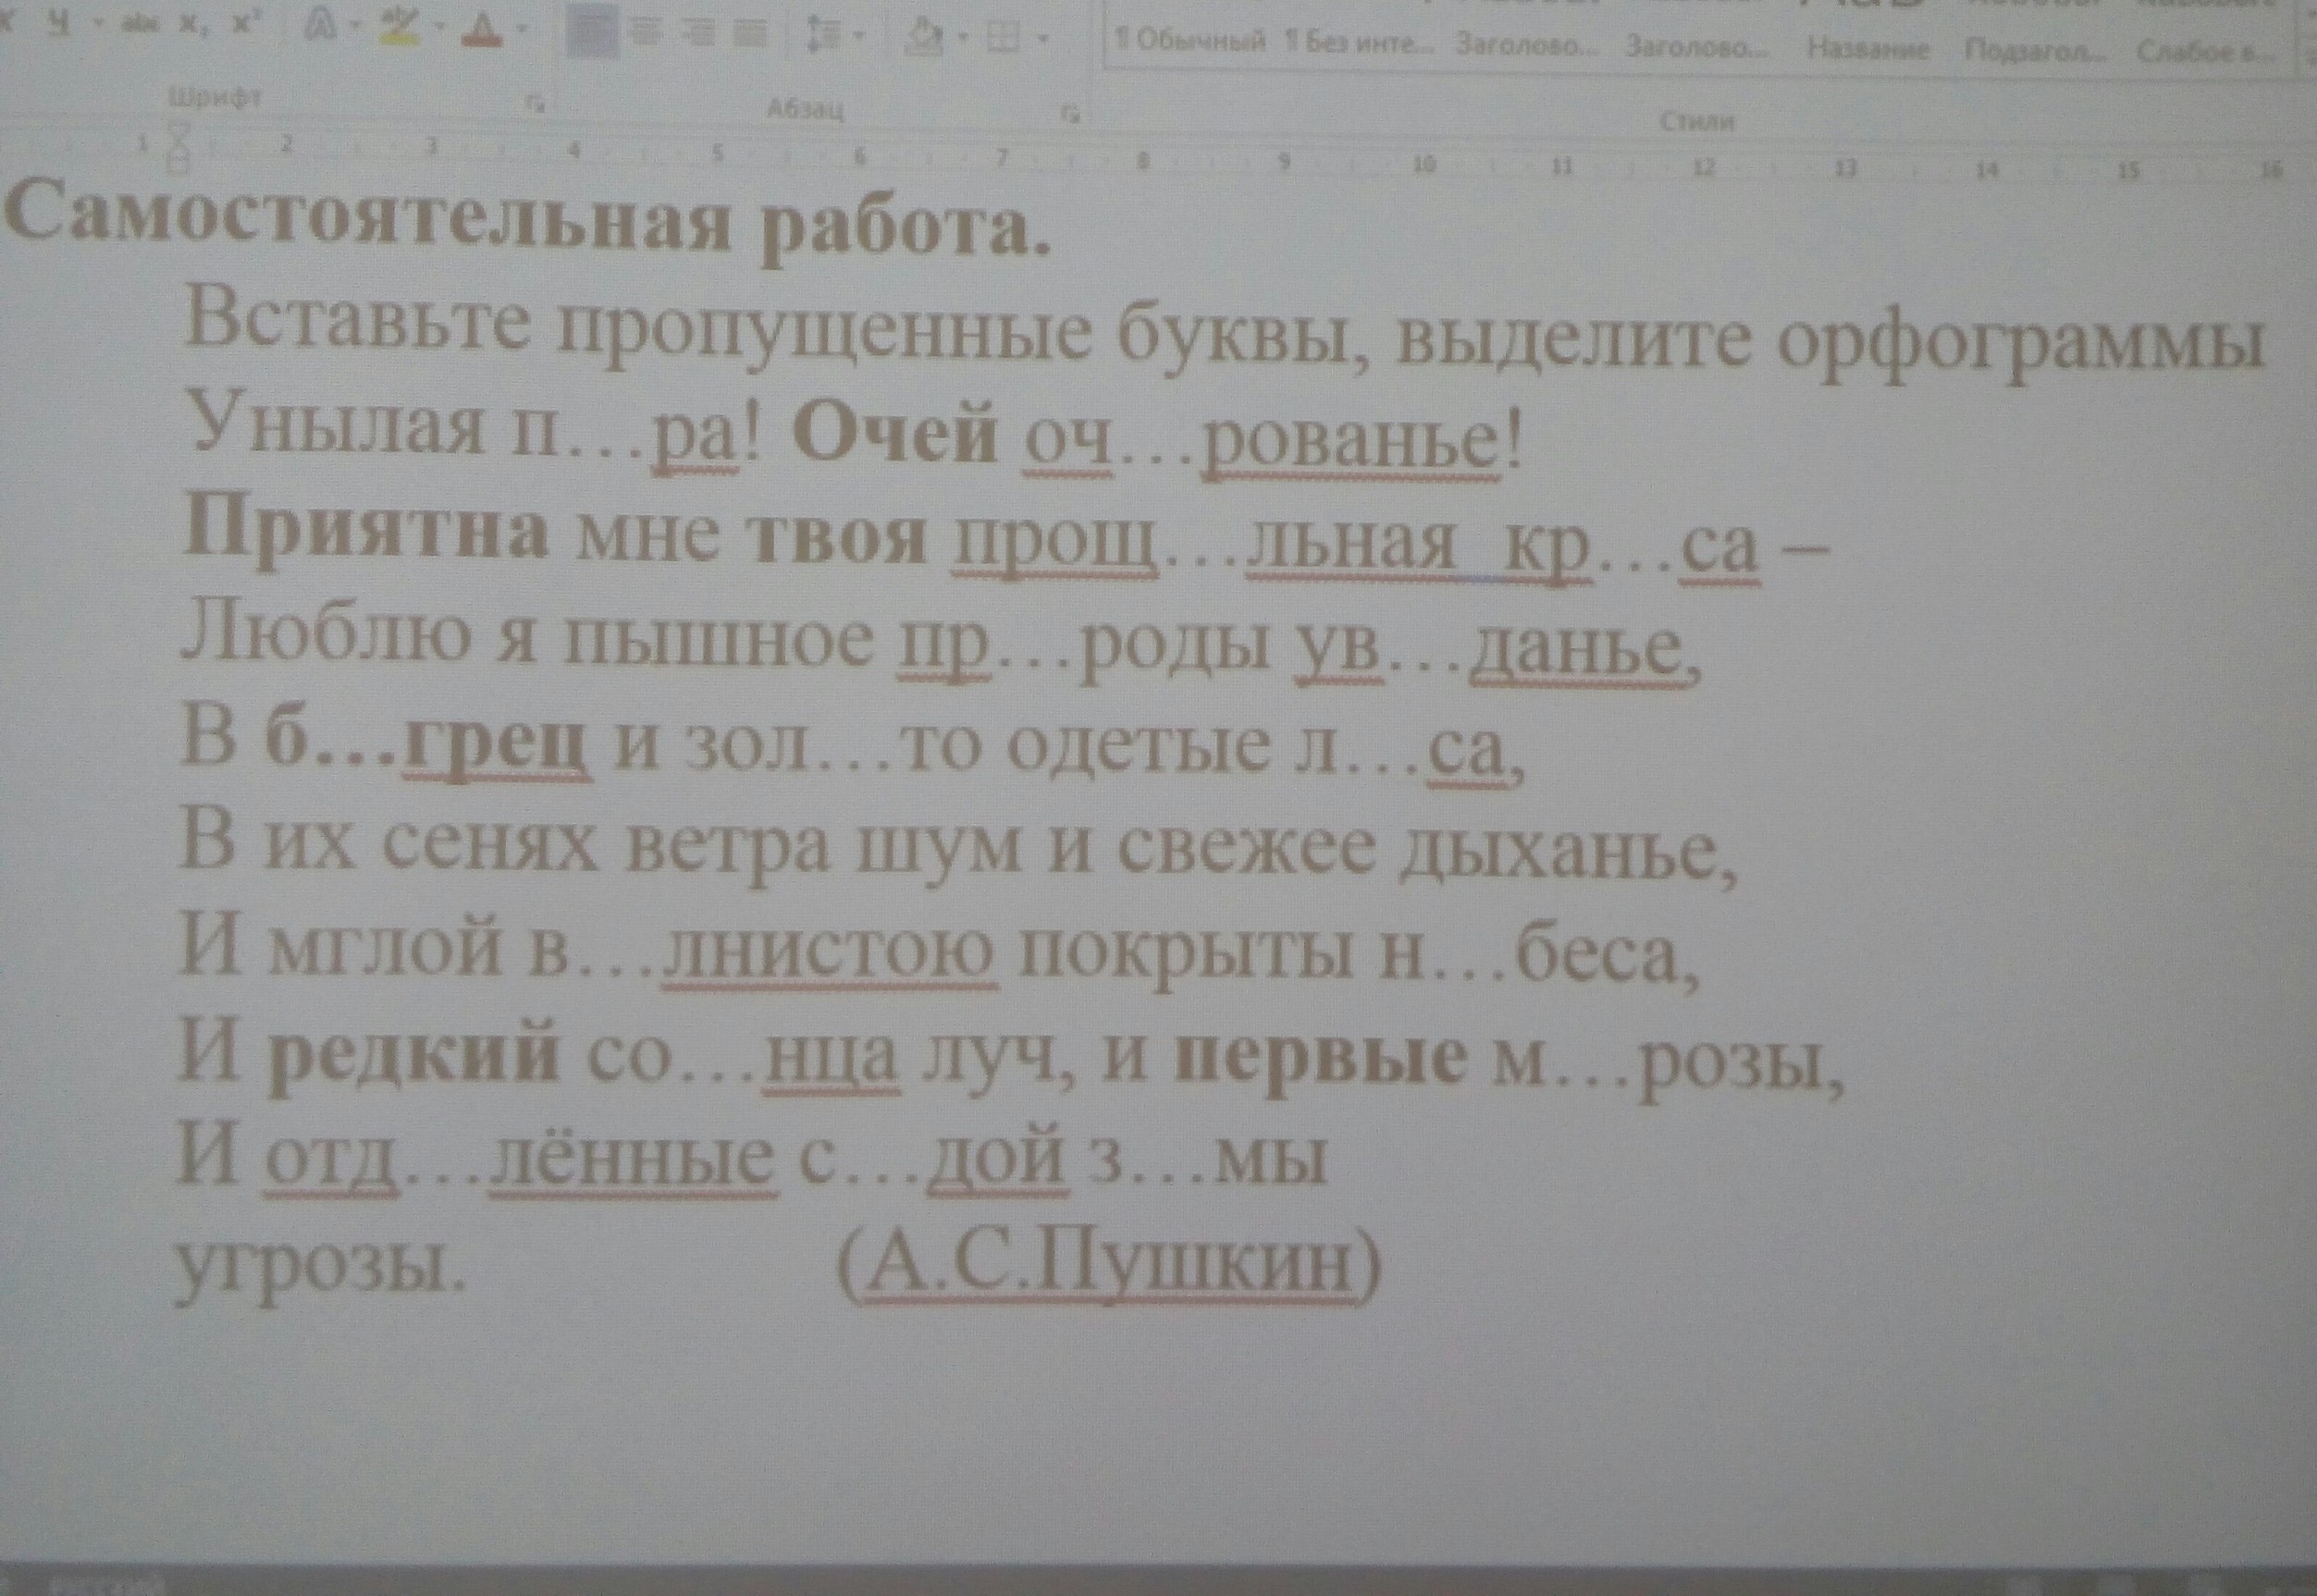Click the Абзац group label
This screenshot has width=2317, height=1596.
click(805, 108)
